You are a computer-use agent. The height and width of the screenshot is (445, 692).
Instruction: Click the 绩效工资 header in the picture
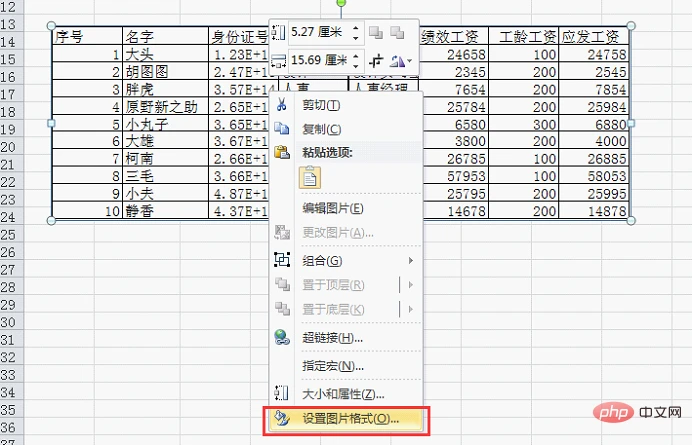(x=450, y=37)
